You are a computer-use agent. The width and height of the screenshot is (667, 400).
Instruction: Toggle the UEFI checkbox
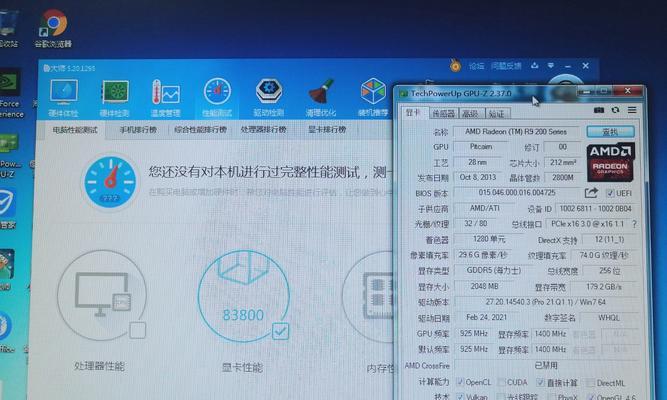[610, 193]
